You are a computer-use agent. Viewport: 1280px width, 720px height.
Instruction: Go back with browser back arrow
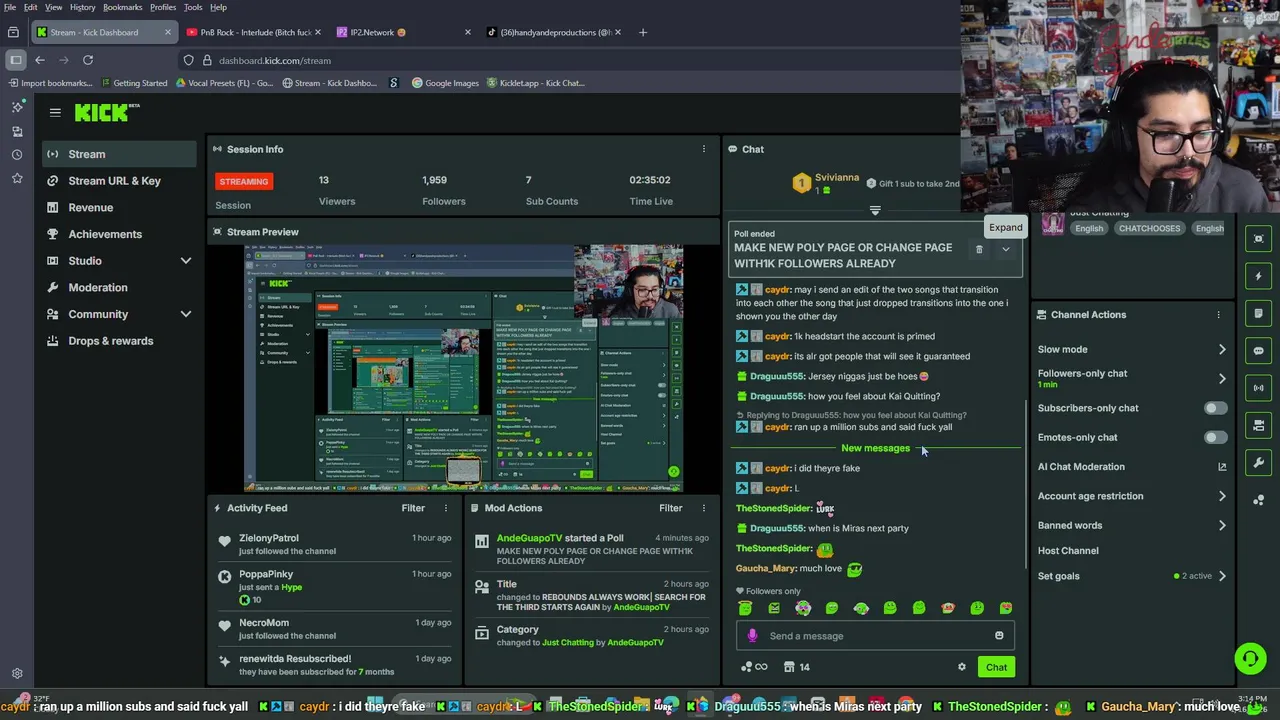40,60
